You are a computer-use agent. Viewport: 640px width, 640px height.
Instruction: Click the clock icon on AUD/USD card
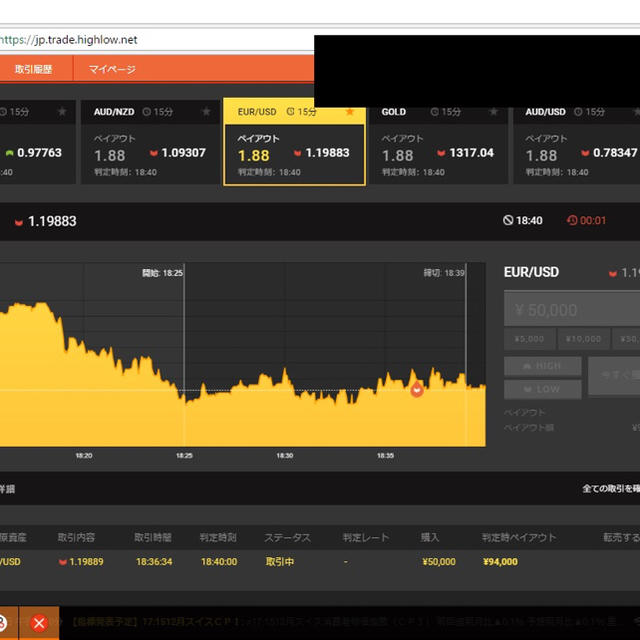coord(578,112)
